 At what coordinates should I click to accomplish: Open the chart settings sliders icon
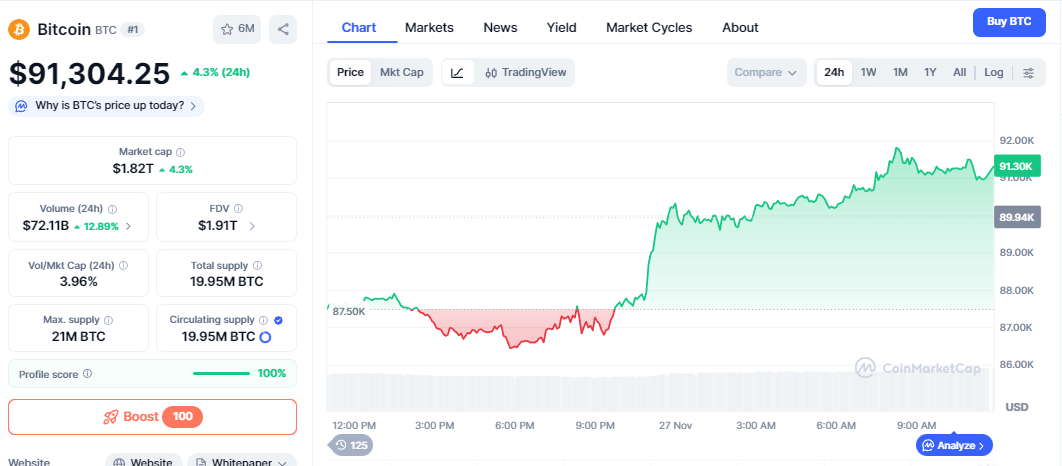1029,73
